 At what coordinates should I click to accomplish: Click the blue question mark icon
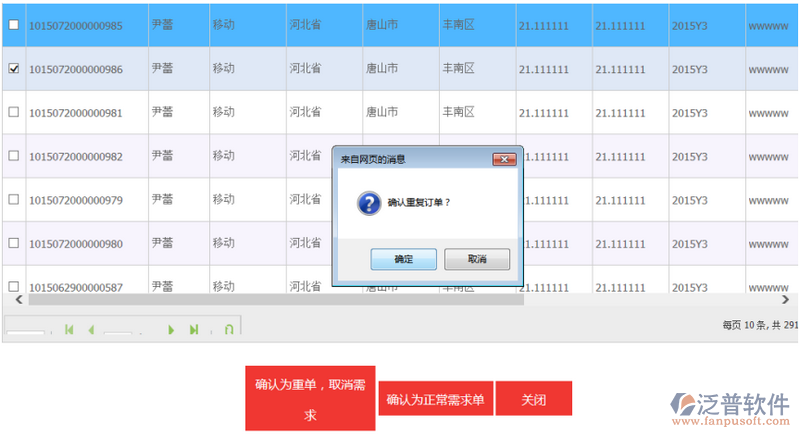coord(368,203)
